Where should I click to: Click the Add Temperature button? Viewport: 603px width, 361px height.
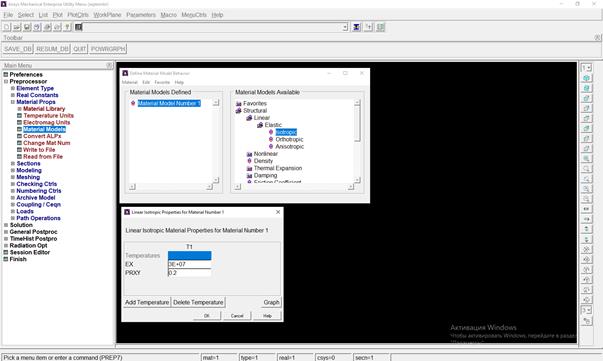[147, 303]
